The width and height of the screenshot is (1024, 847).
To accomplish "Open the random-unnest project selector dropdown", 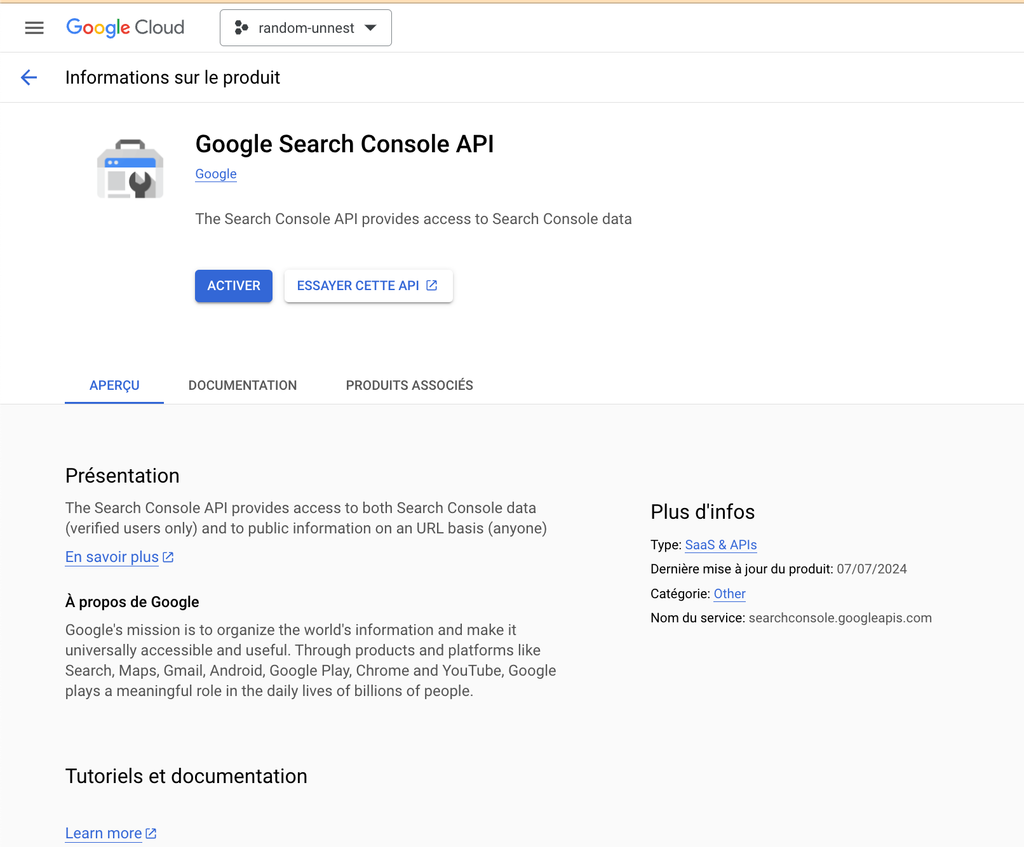I will pos(306,27).
